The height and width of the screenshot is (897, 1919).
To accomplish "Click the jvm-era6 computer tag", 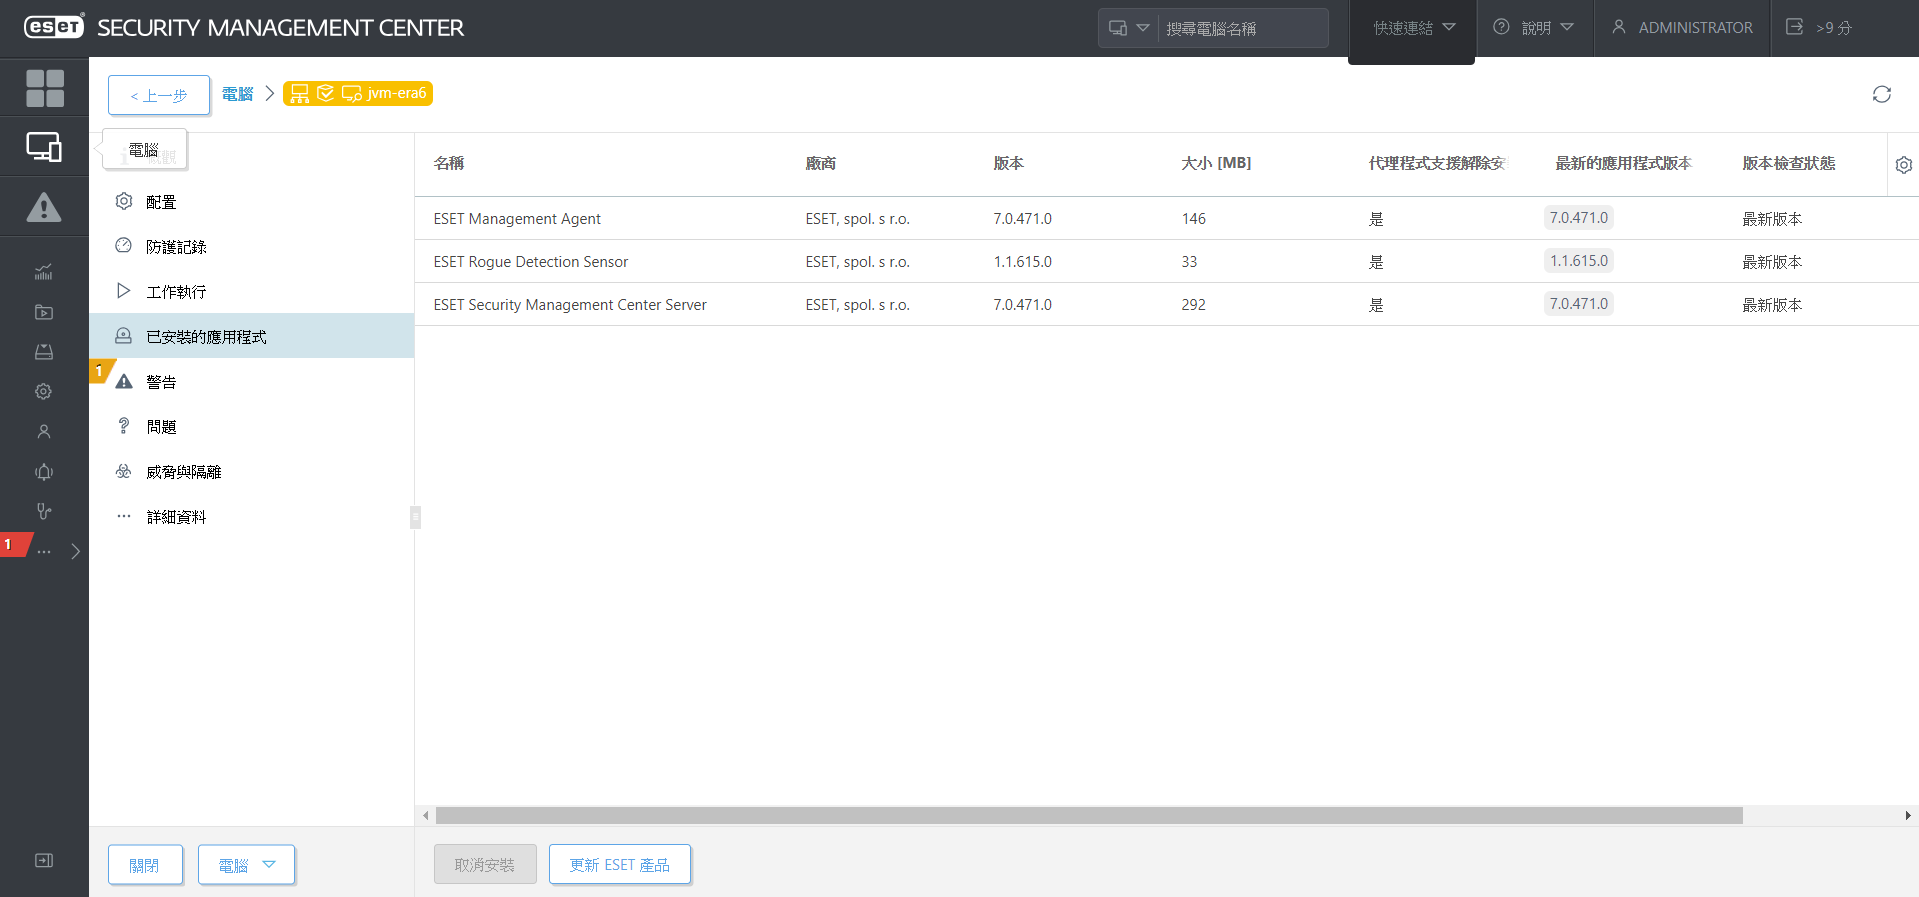I will [x=358, y=93].
